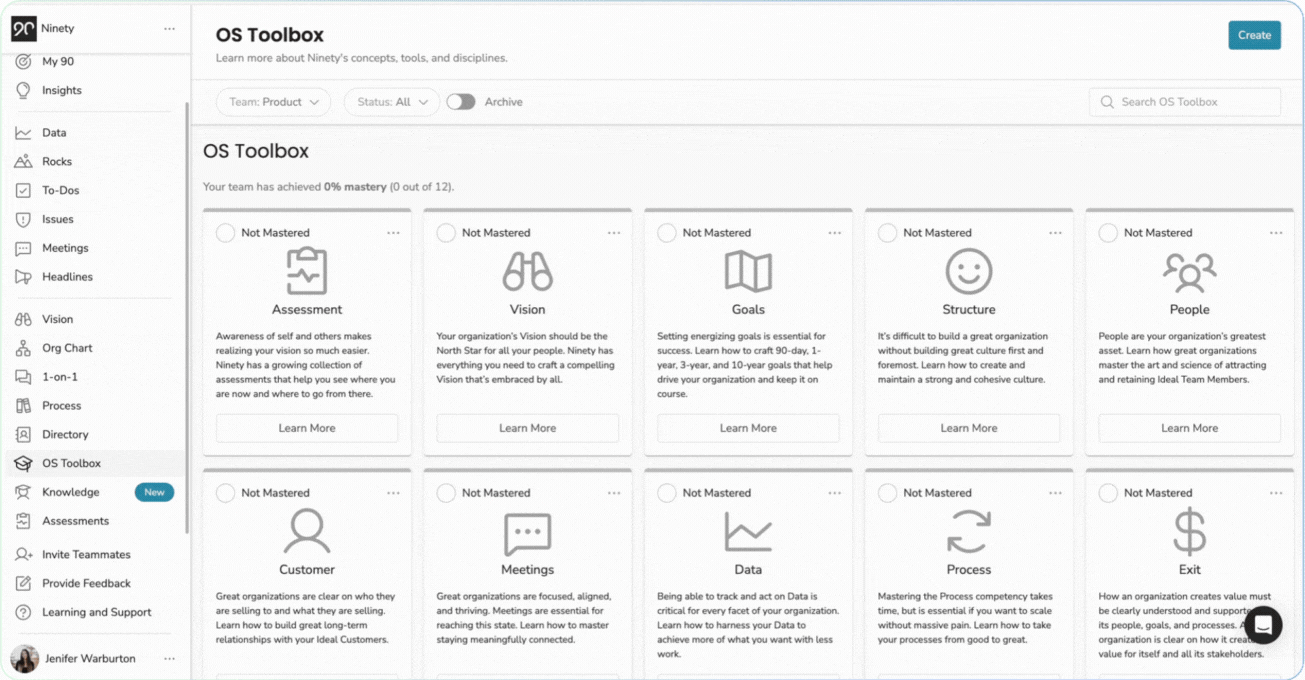Open the Status: All dropdown

[392, 102]
